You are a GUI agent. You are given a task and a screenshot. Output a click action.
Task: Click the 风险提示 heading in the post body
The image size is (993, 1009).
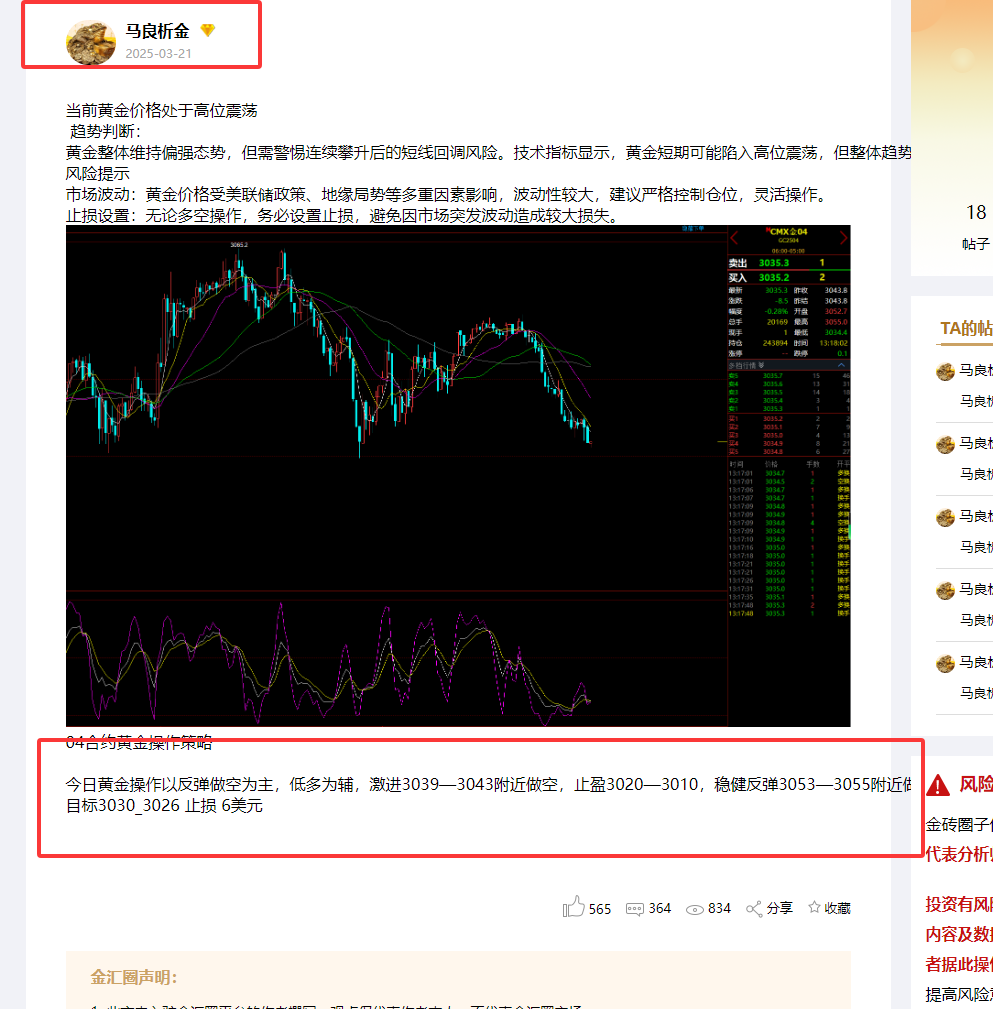point(98,174)
